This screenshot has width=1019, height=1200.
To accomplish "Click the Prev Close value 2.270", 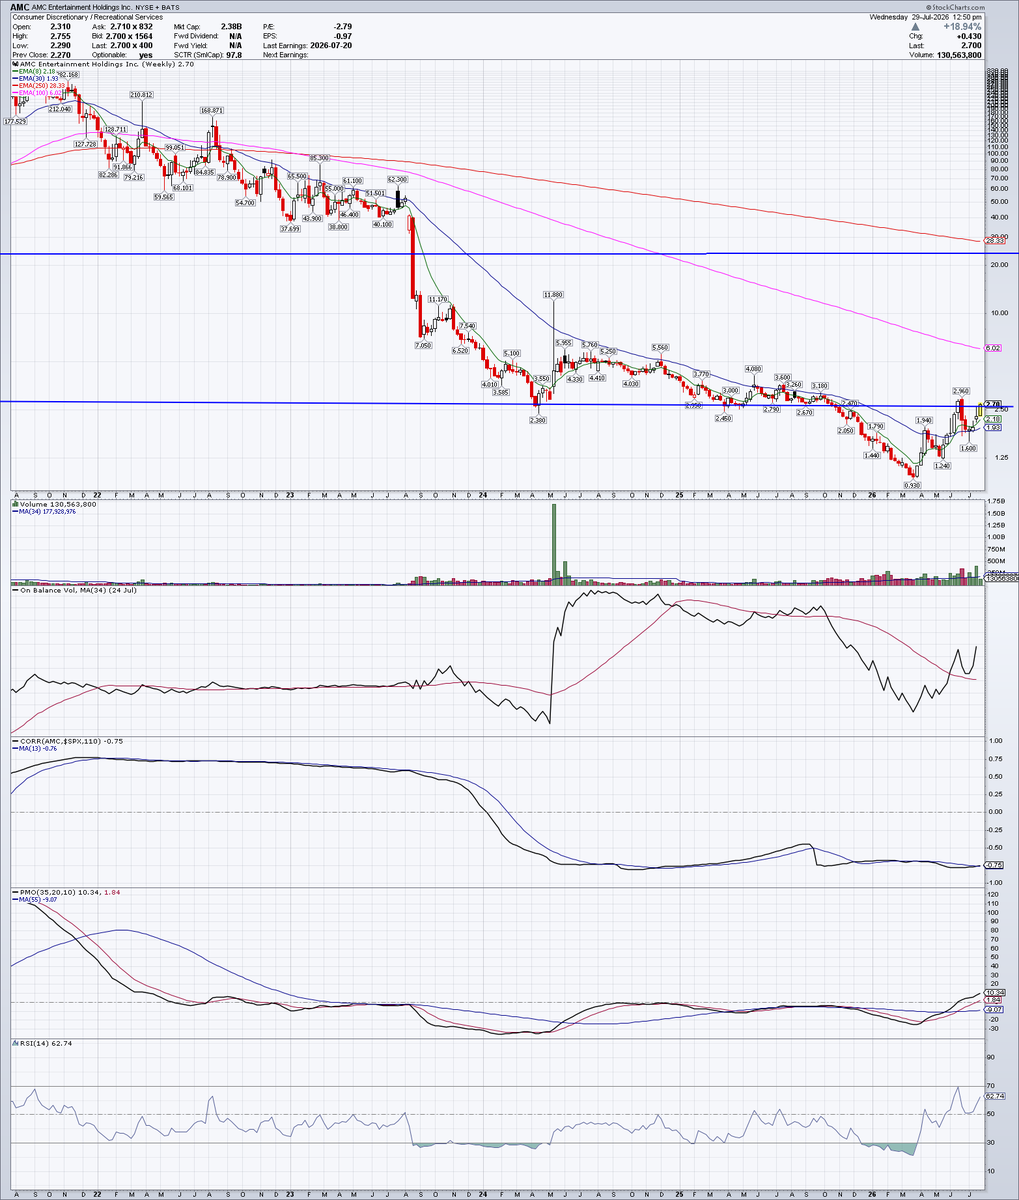I will tap(61, 57).
